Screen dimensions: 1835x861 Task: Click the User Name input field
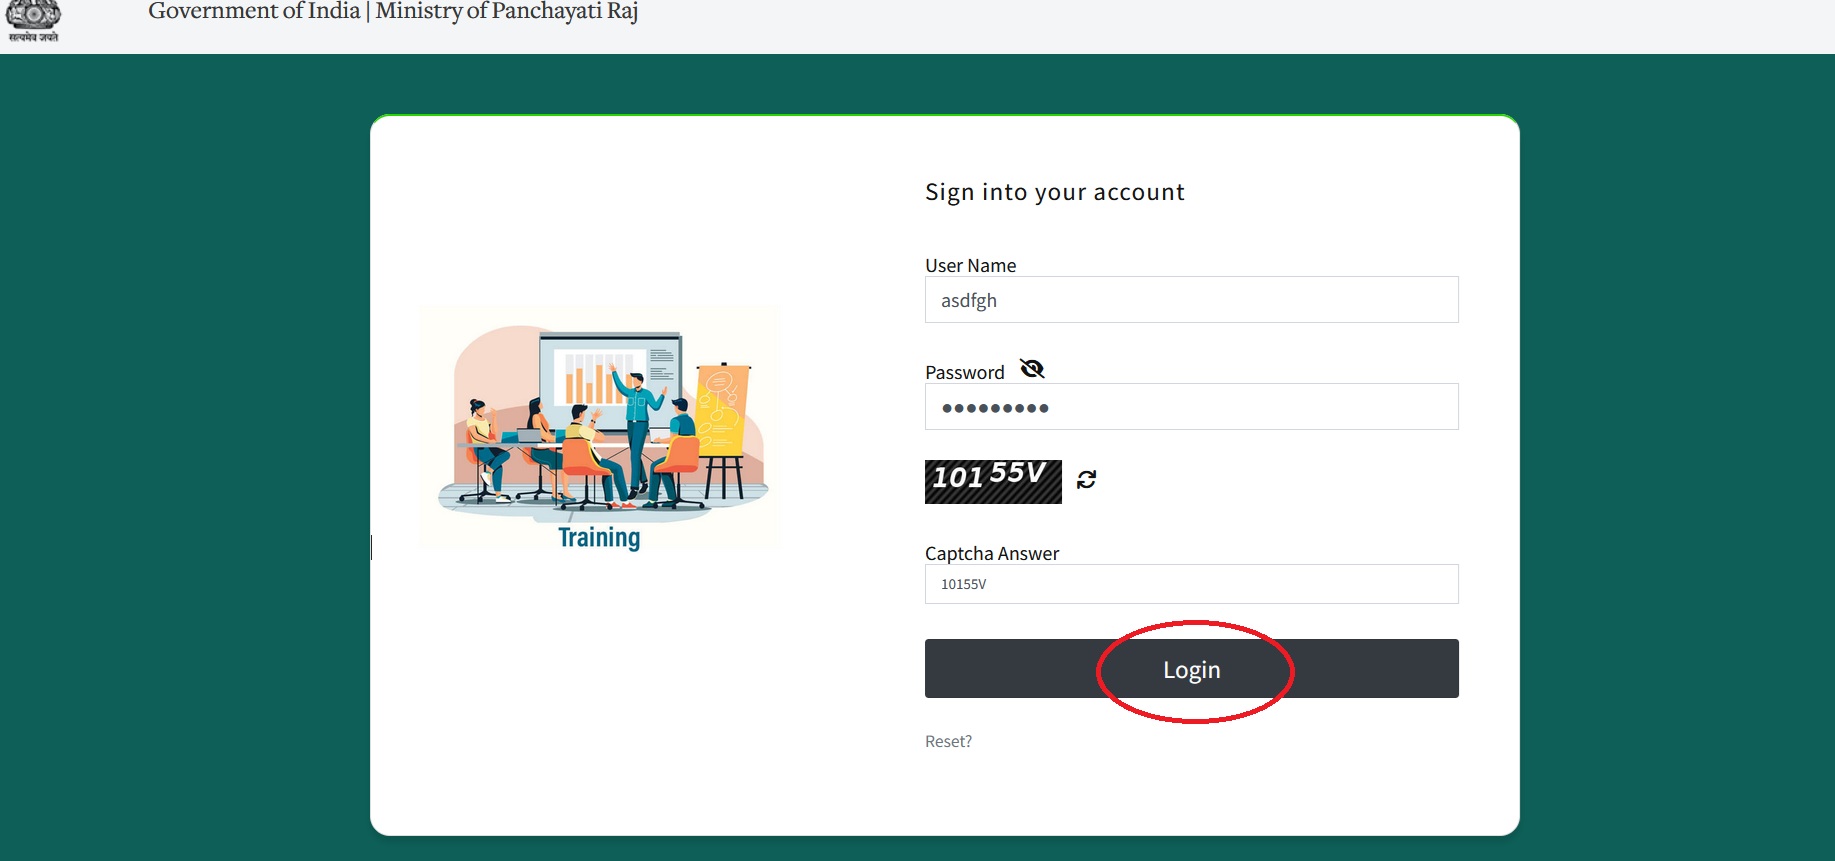[1191, 300]
